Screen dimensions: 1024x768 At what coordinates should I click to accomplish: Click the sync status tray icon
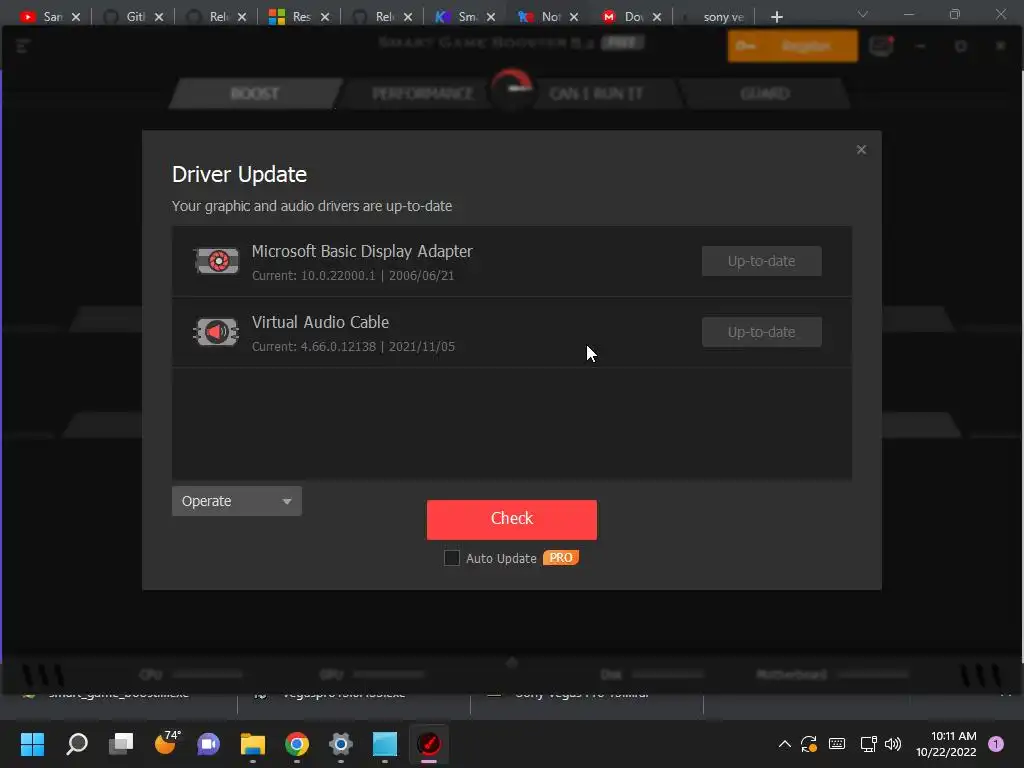(809, 744)
